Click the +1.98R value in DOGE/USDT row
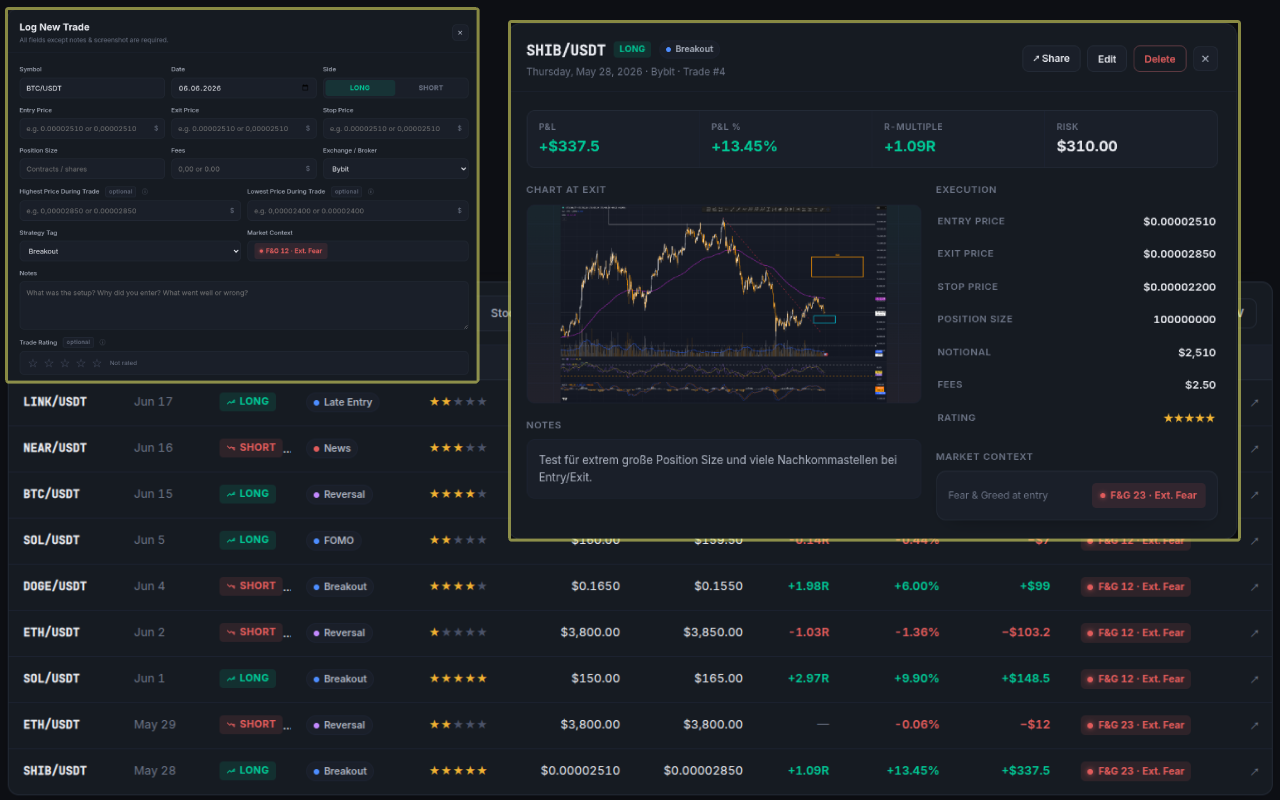 [x=808, y=586]
